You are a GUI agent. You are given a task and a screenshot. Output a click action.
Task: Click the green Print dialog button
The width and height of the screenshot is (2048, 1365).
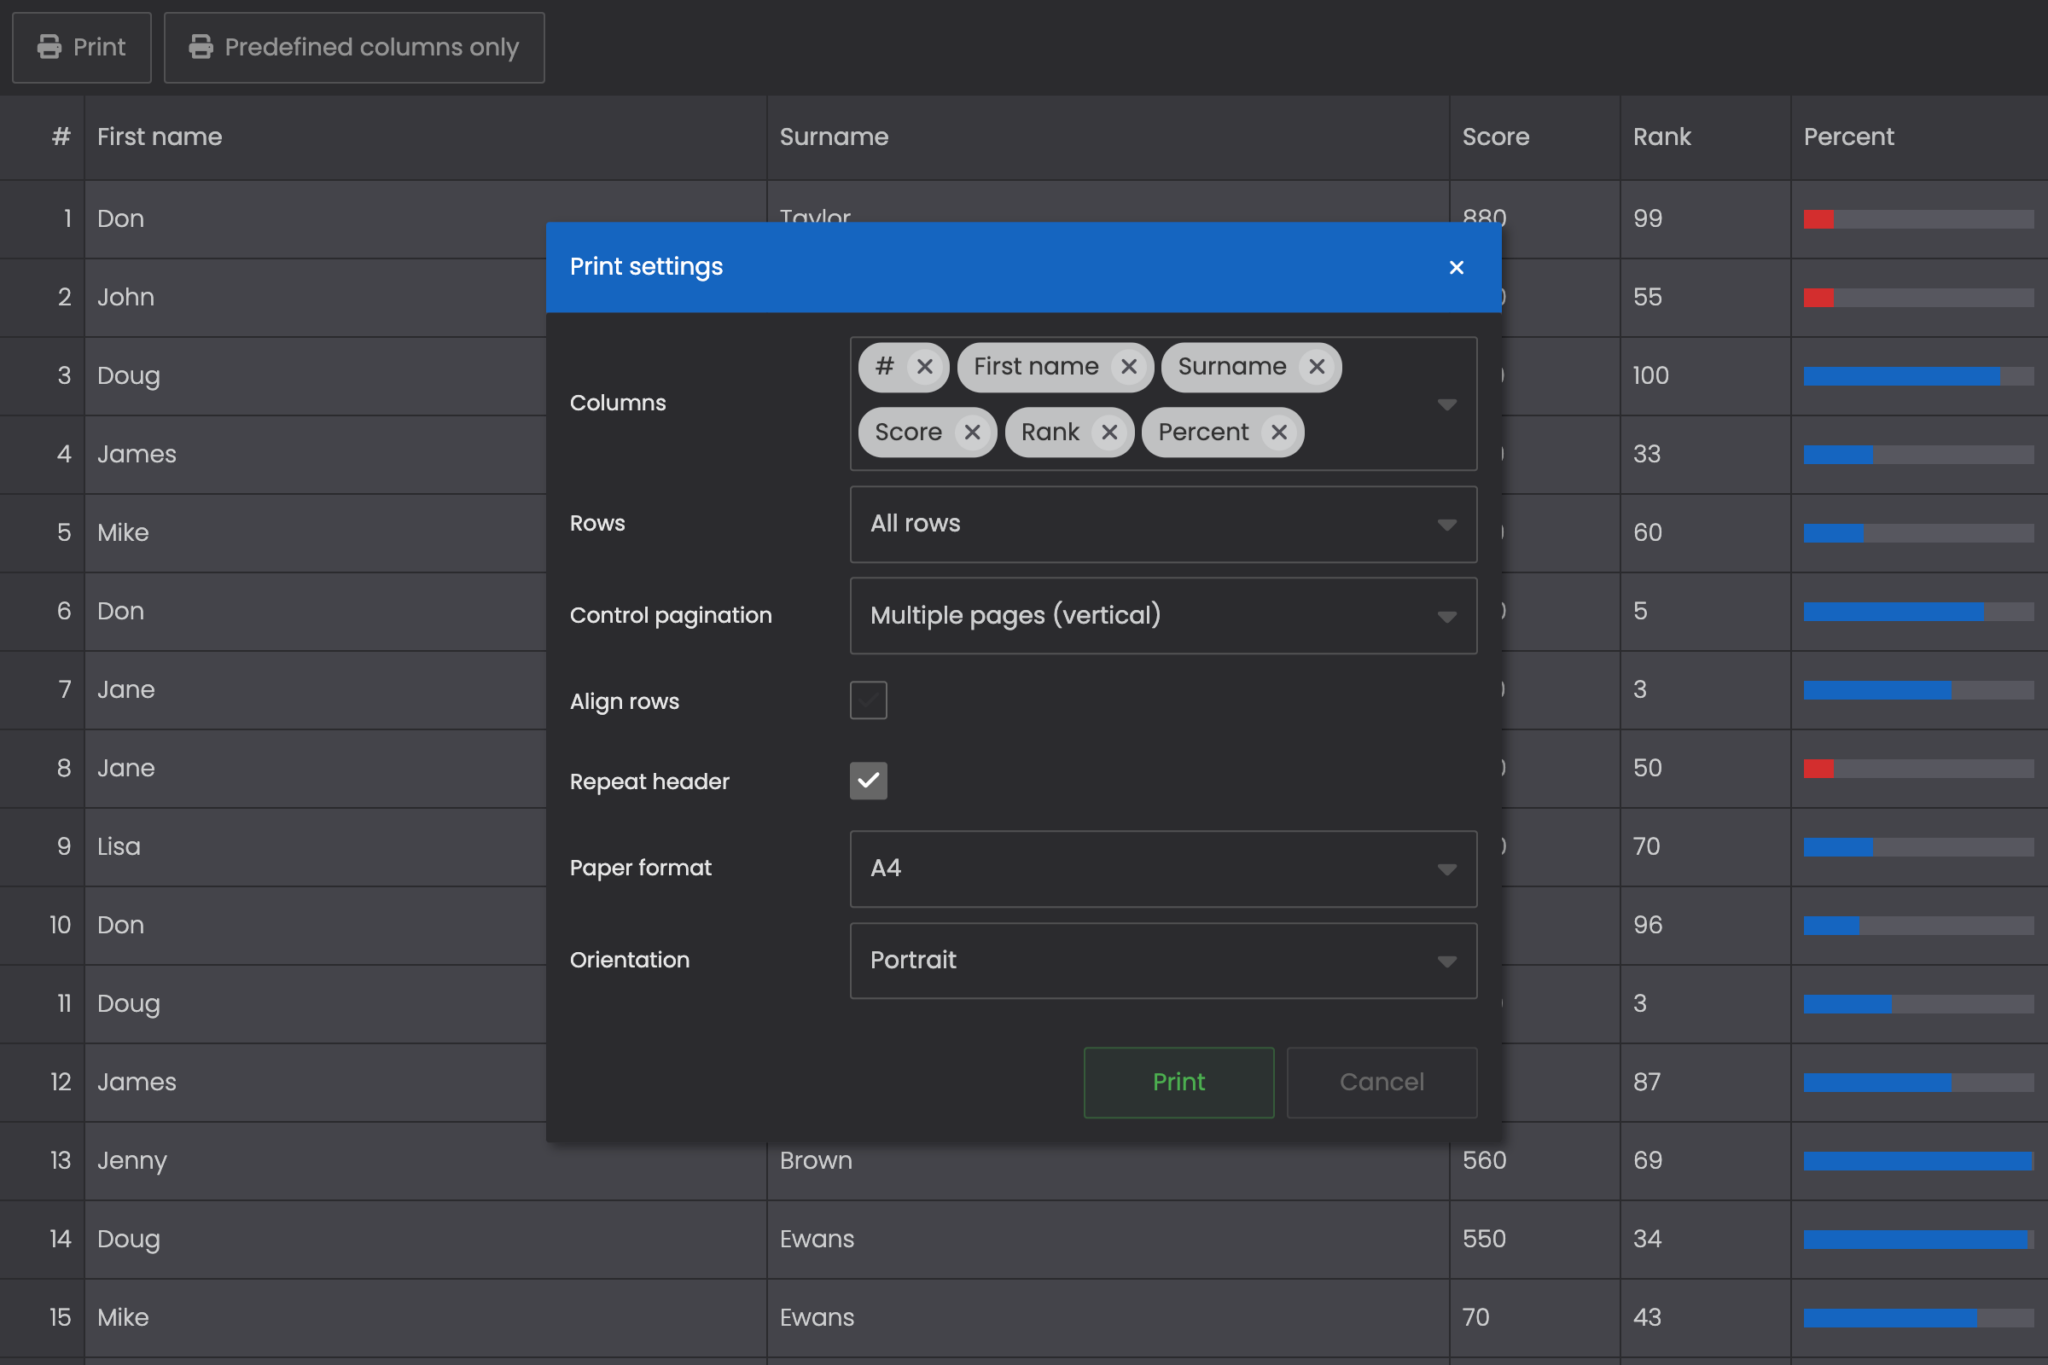(1178, 1082)
